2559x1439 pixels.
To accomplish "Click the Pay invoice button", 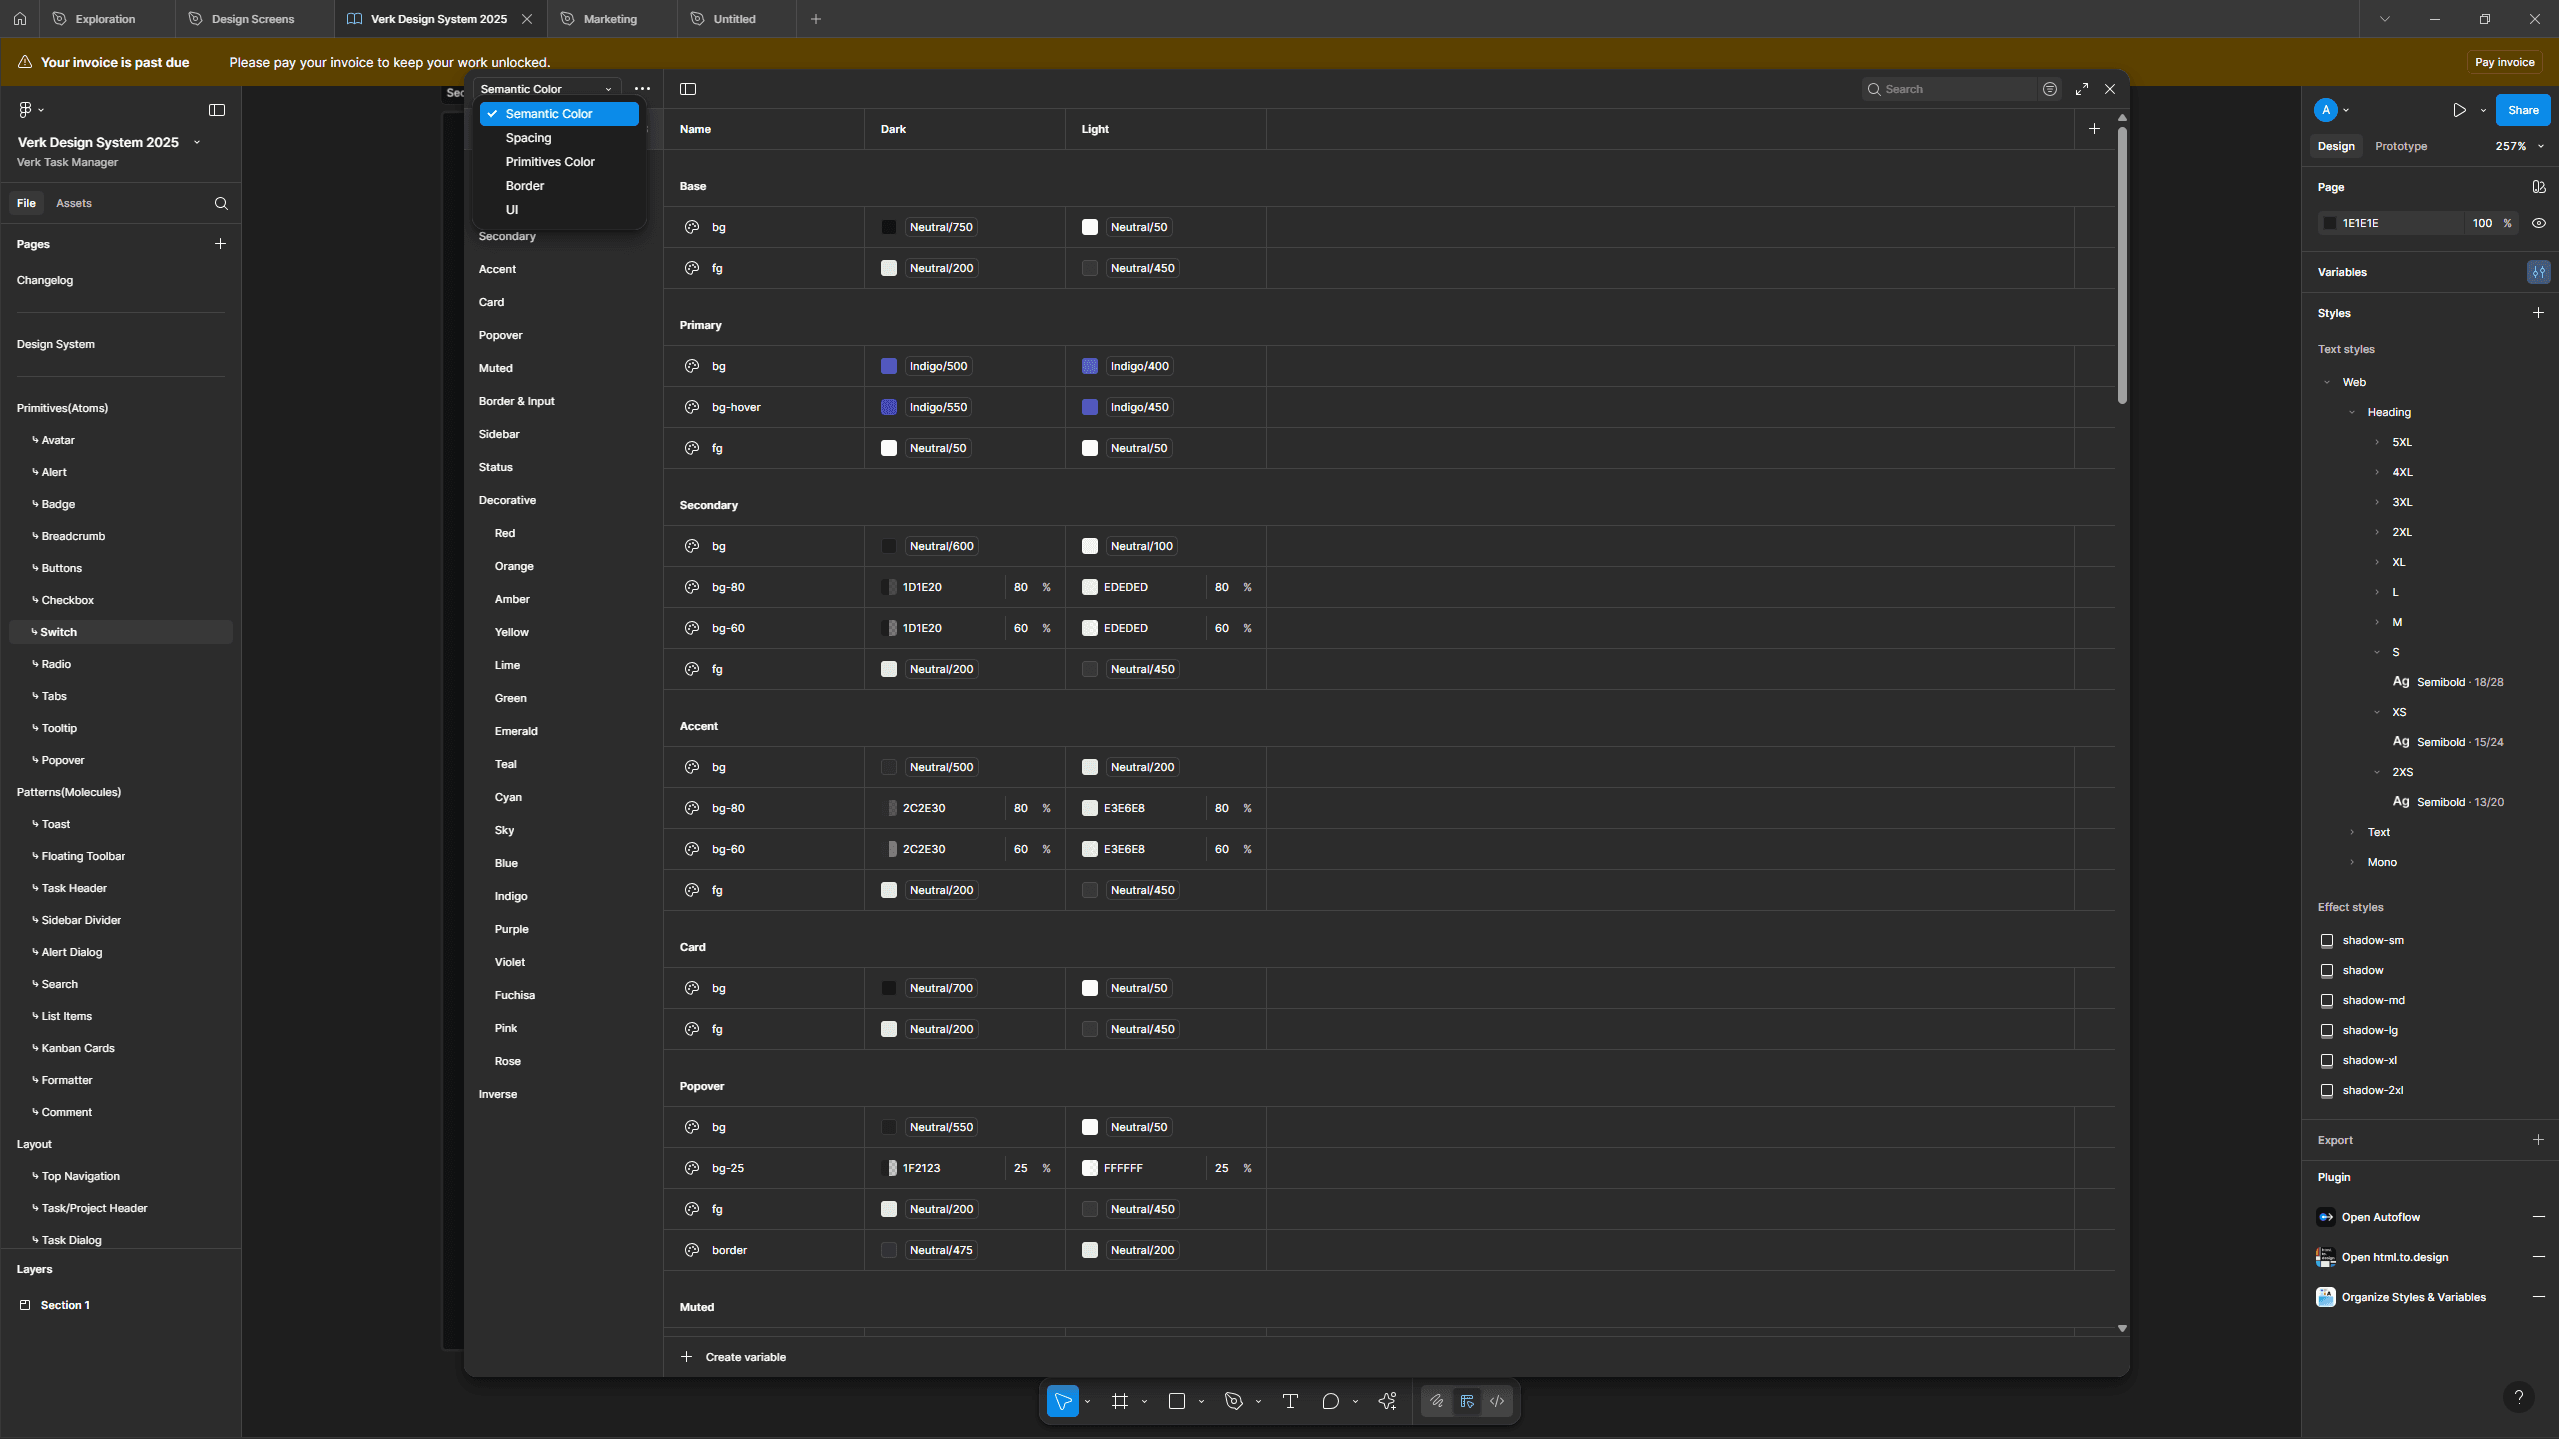I will [2504, 62].
